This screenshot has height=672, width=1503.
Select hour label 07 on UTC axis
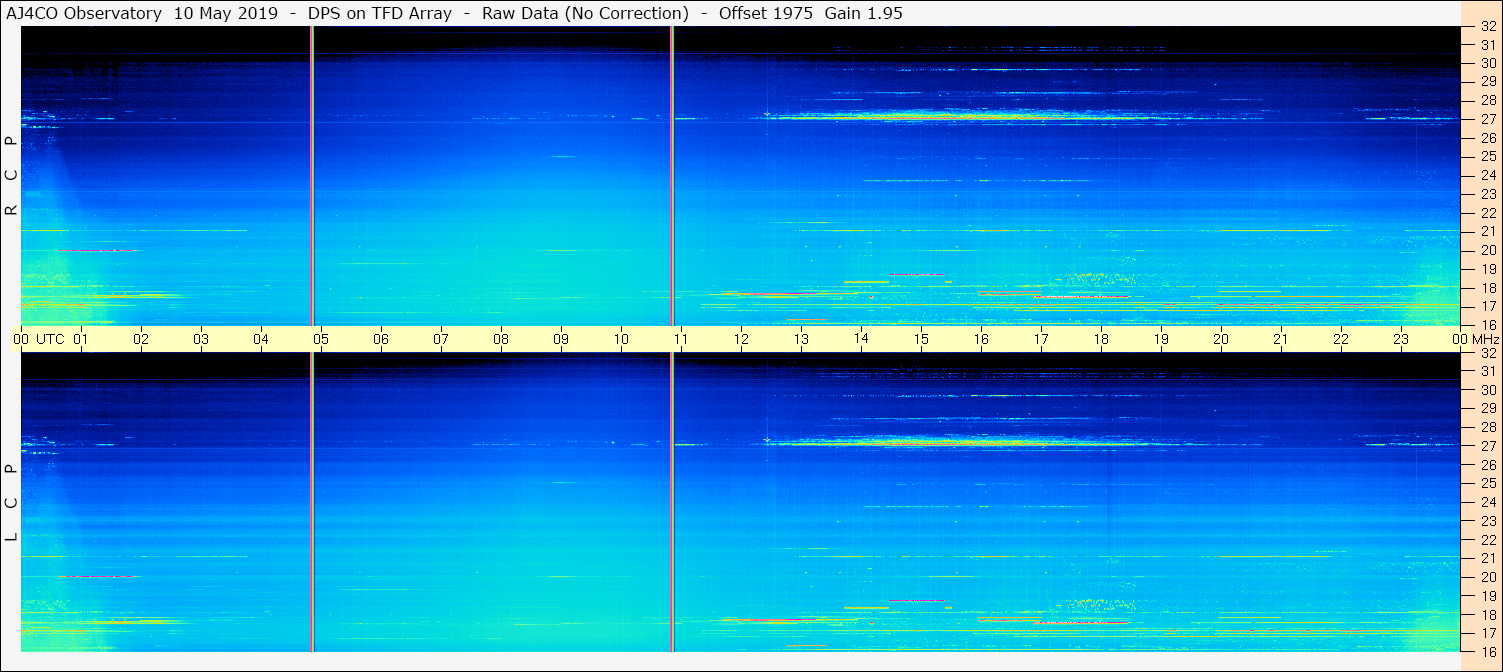click(441, 339)
